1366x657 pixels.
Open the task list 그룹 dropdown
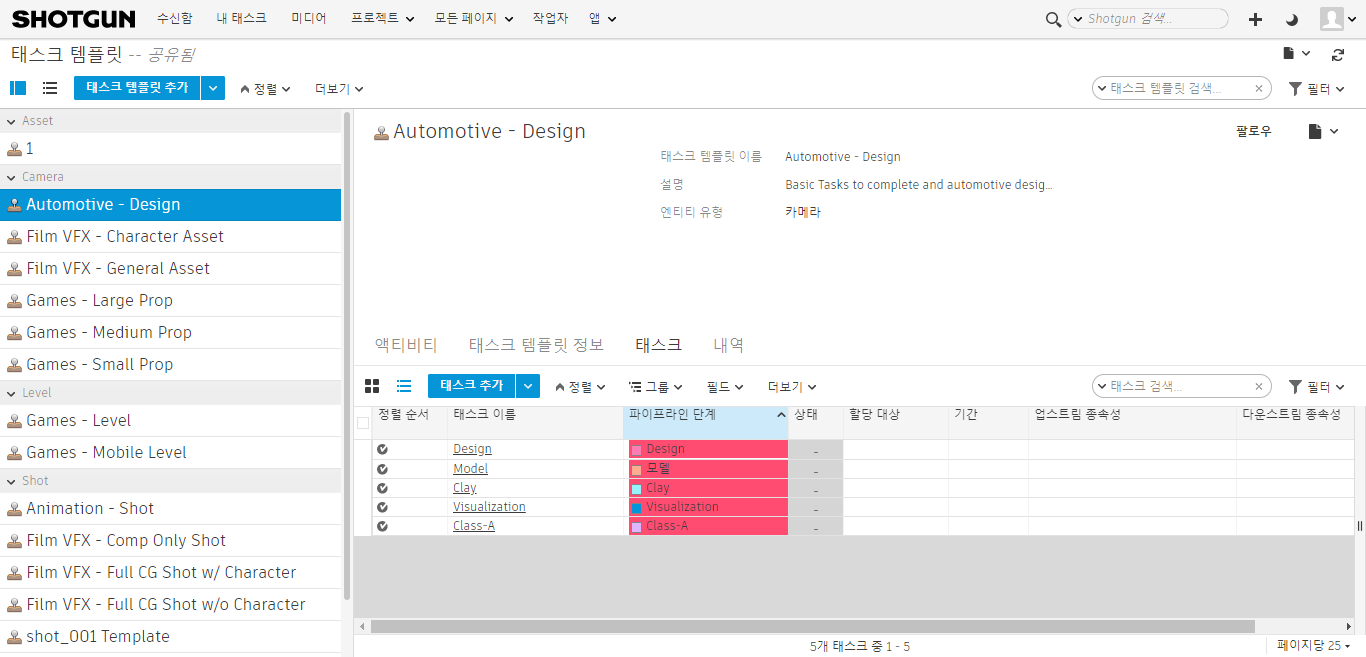655,387
